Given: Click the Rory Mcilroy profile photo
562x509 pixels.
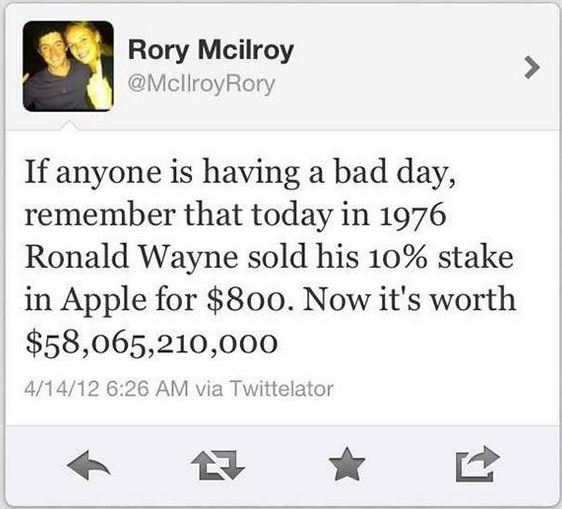Looking at the screenshot, I should click(x=68, y=66).
